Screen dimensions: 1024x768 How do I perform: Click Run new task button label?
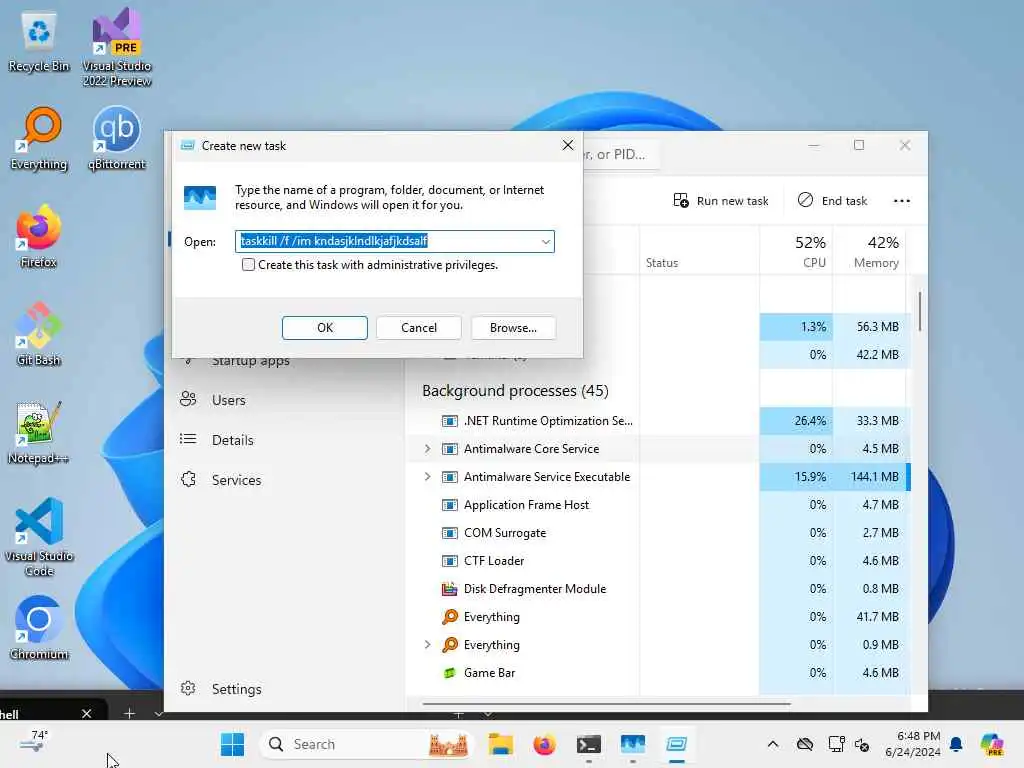pyautogui.click(x=732, y=201)
